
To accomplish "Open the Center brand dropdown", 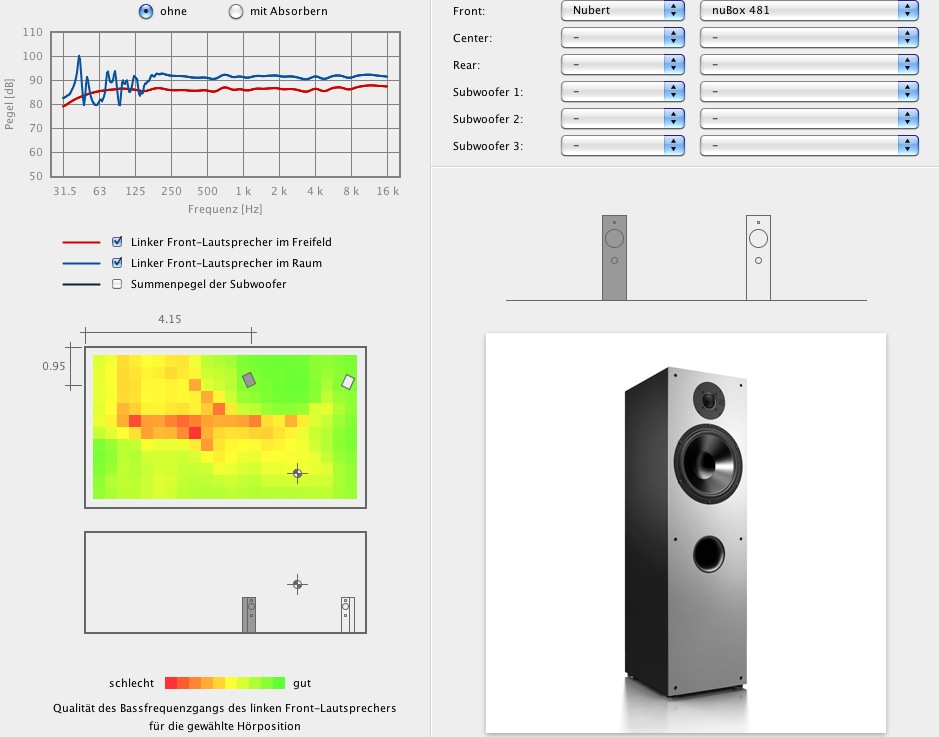I will [x=622, y=37].
